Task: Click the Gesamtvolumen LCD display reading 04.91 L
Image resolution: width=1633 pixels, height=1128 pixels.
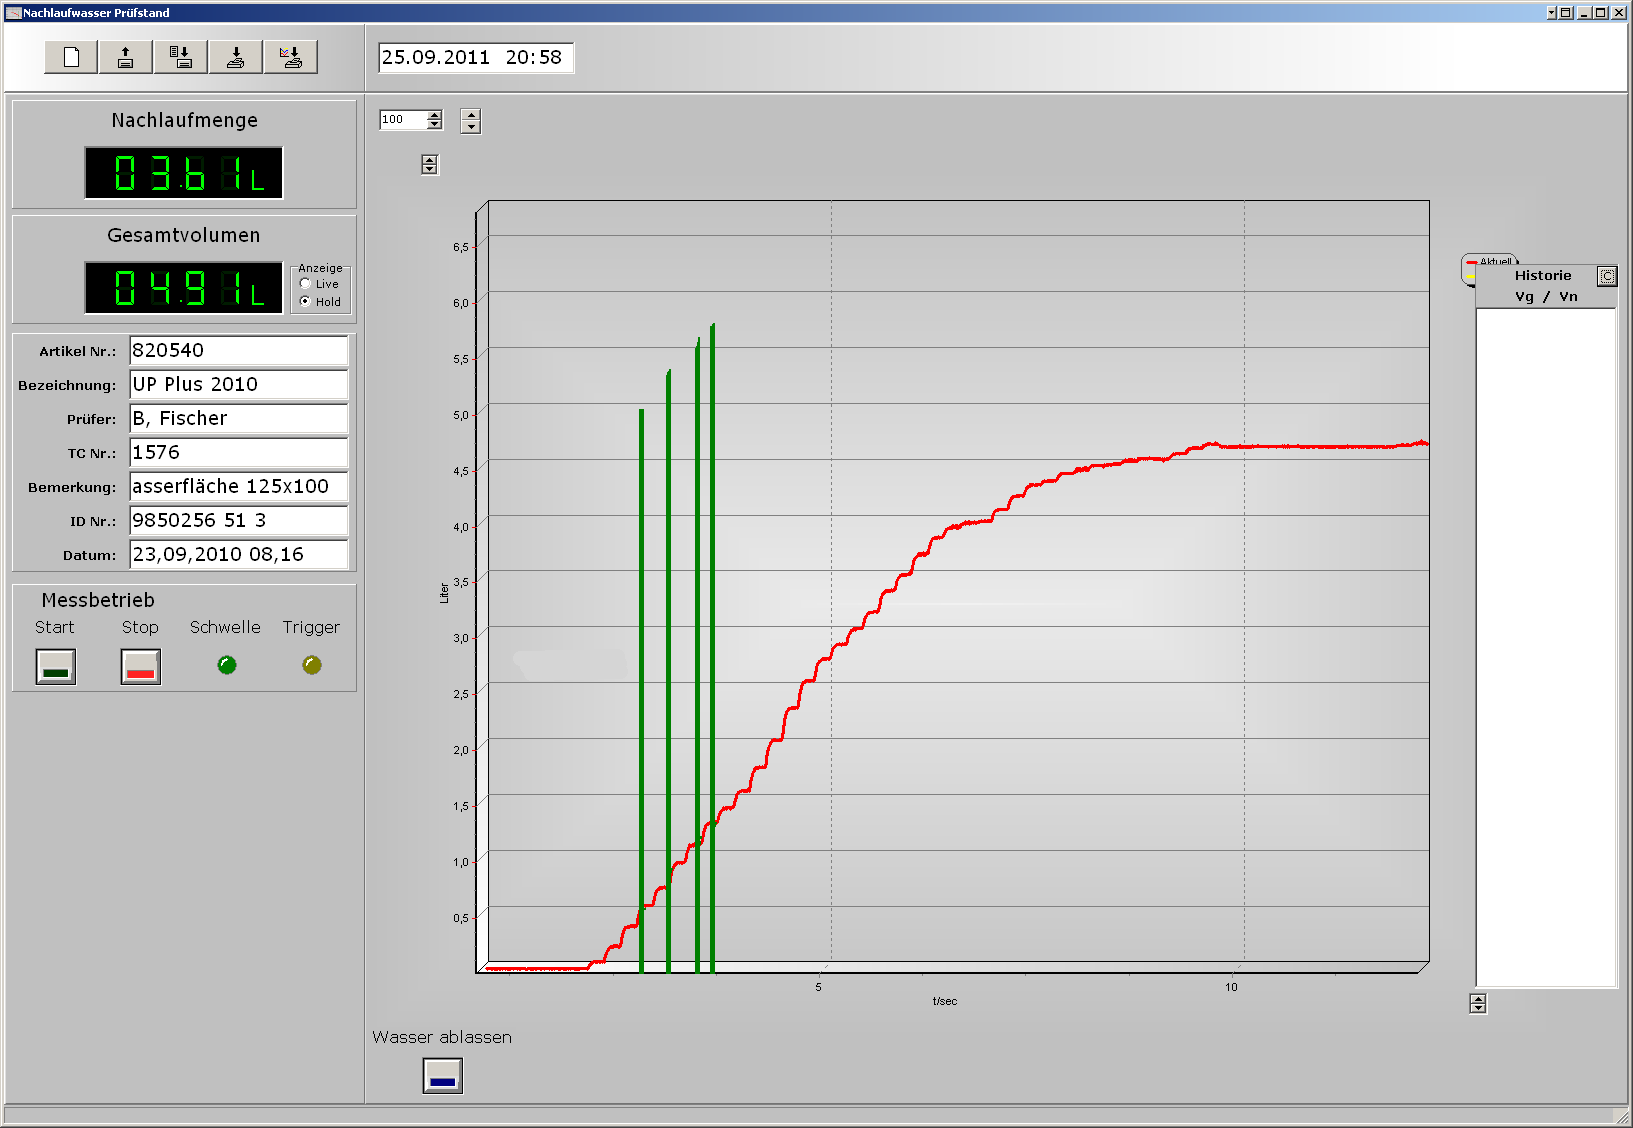Action: pos(184,288)
